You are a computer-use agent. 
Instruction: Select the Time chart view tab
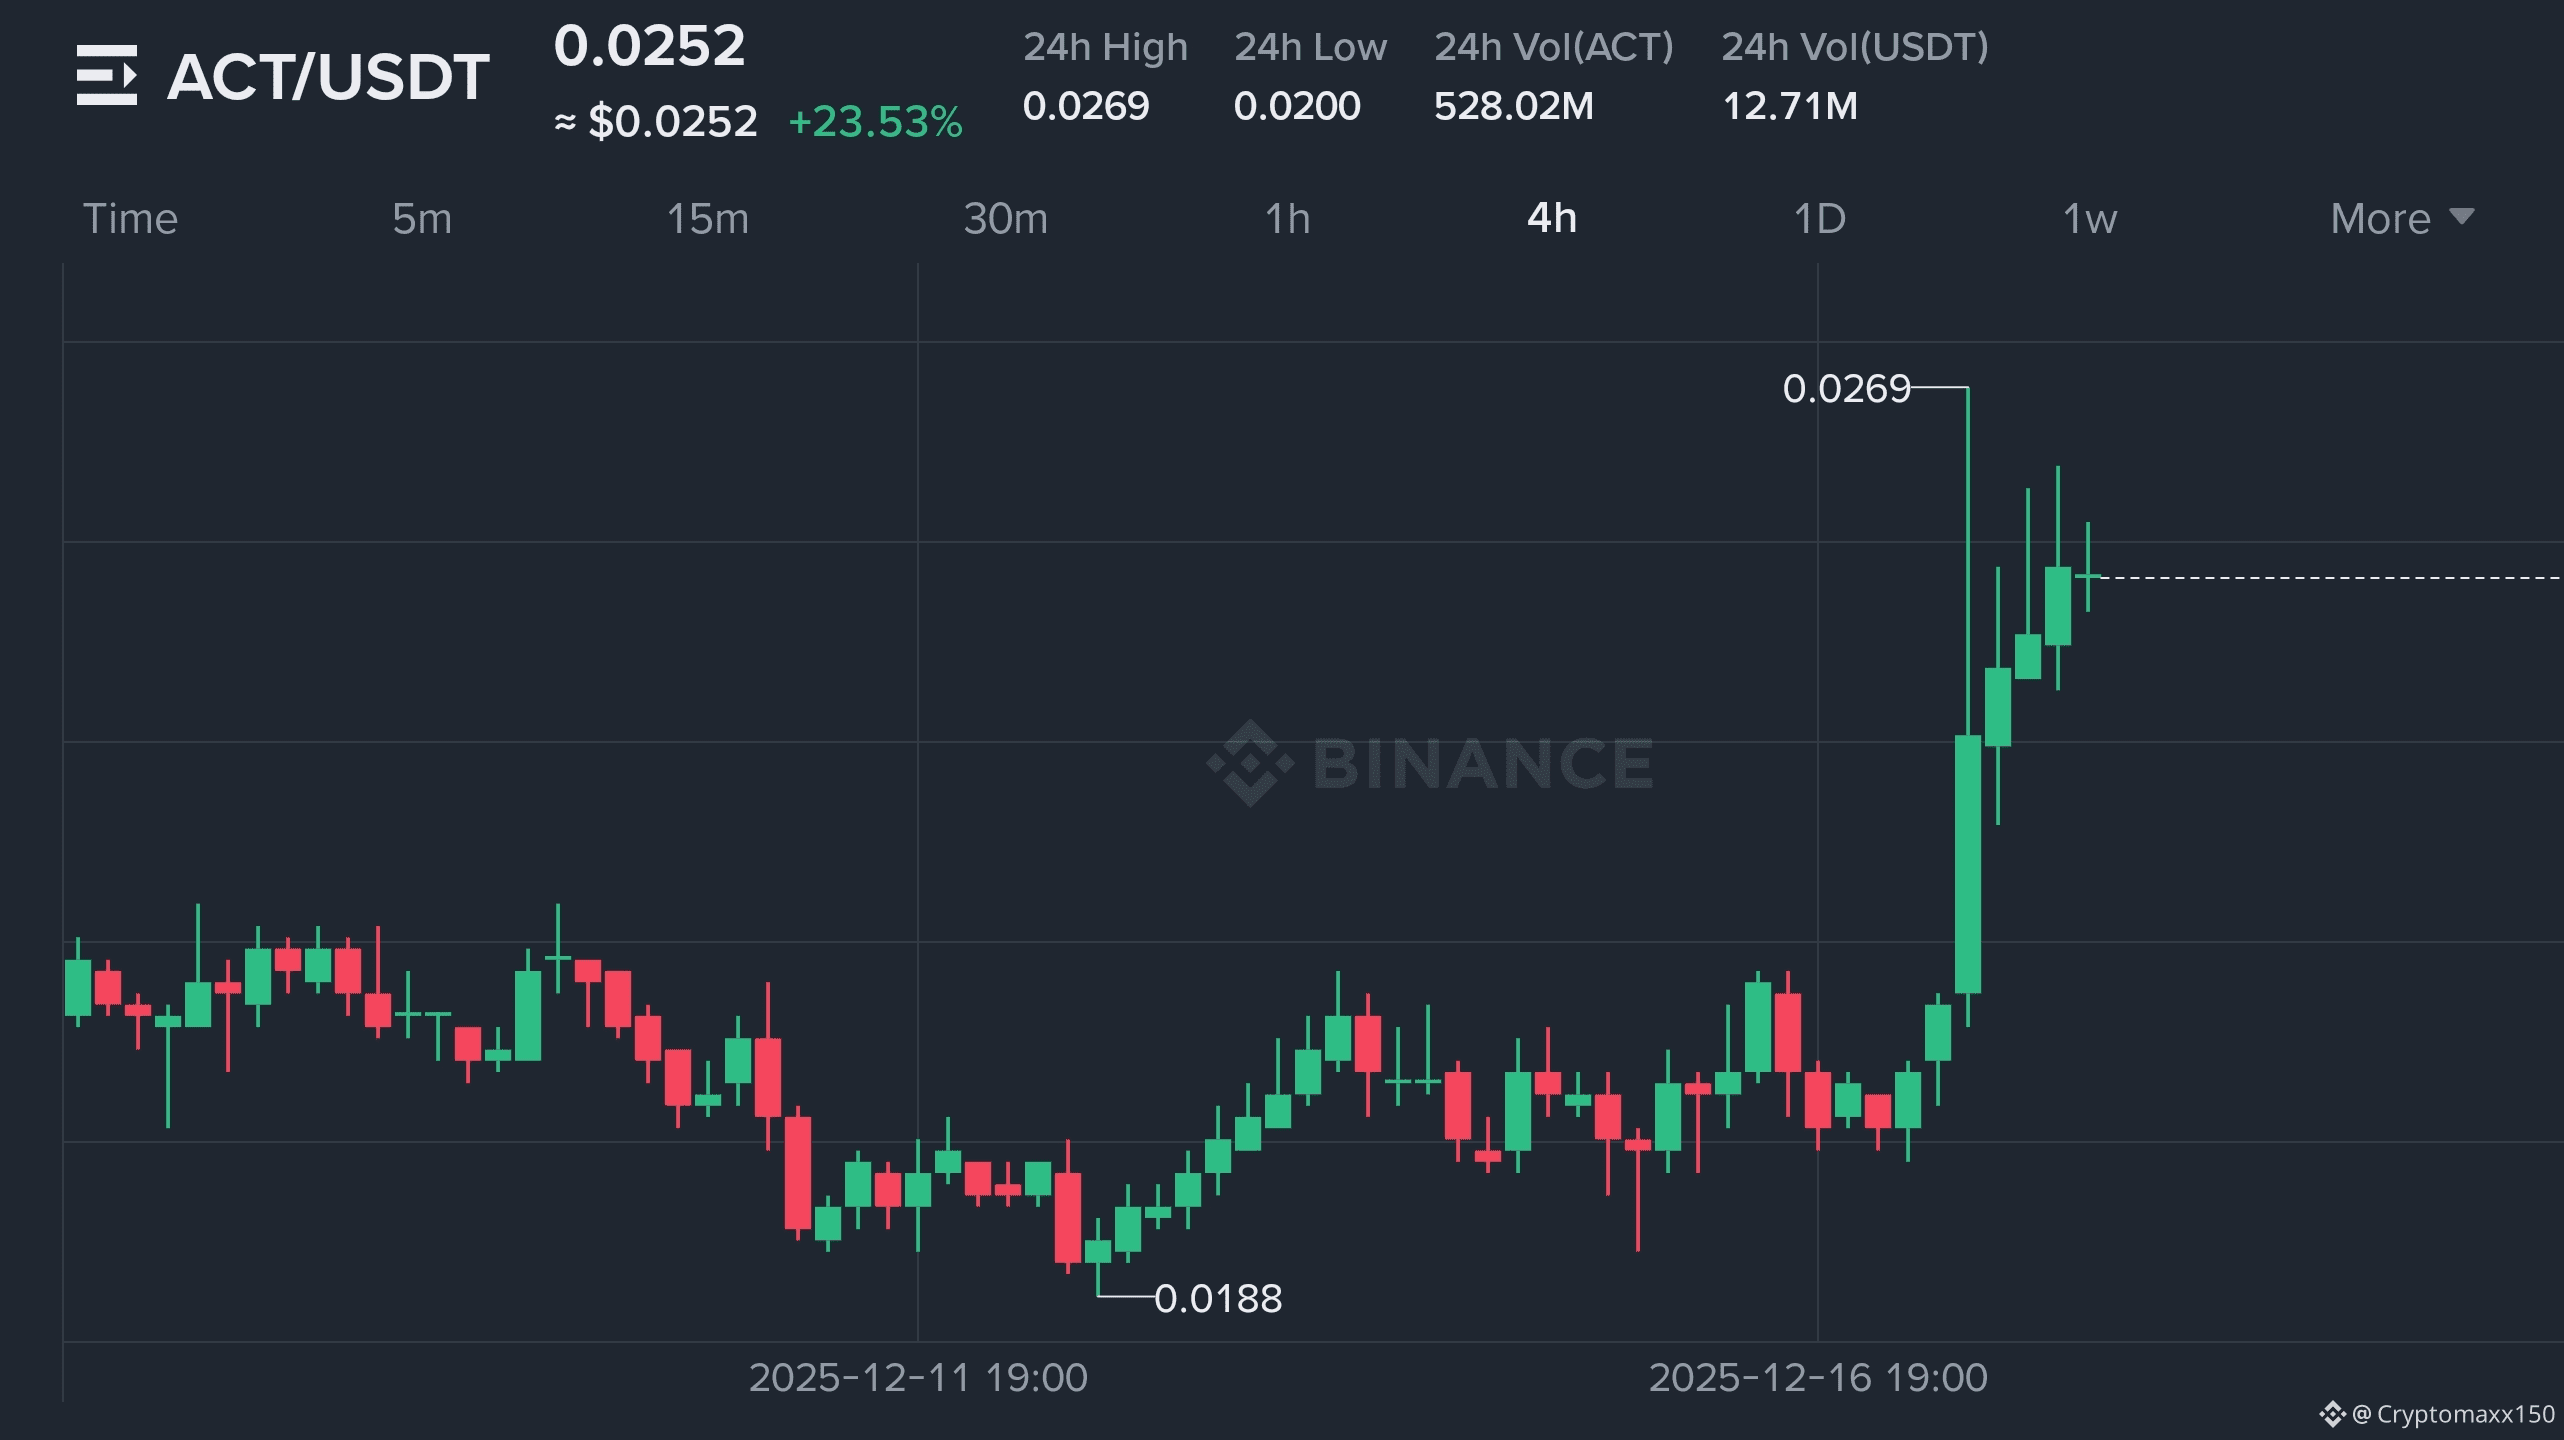pyautogui.click(x=130, y=219)
